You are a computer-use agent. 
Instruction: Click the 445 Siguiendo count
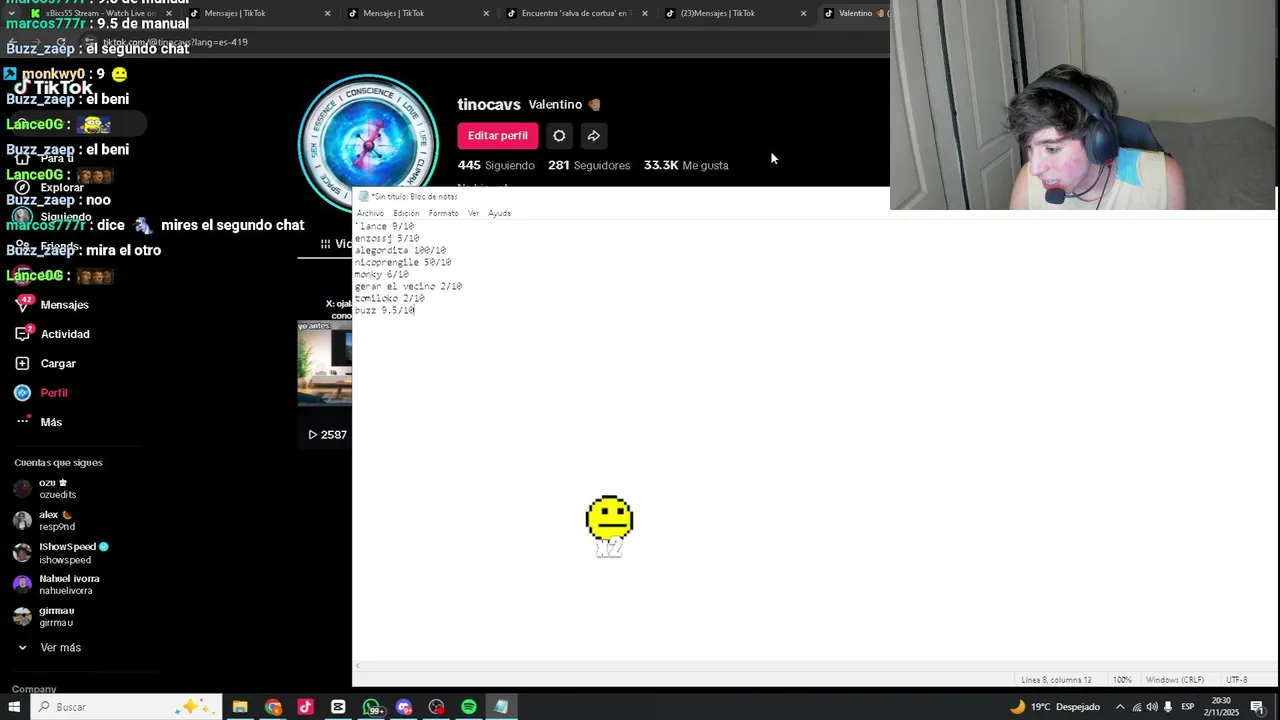[496, 165]
